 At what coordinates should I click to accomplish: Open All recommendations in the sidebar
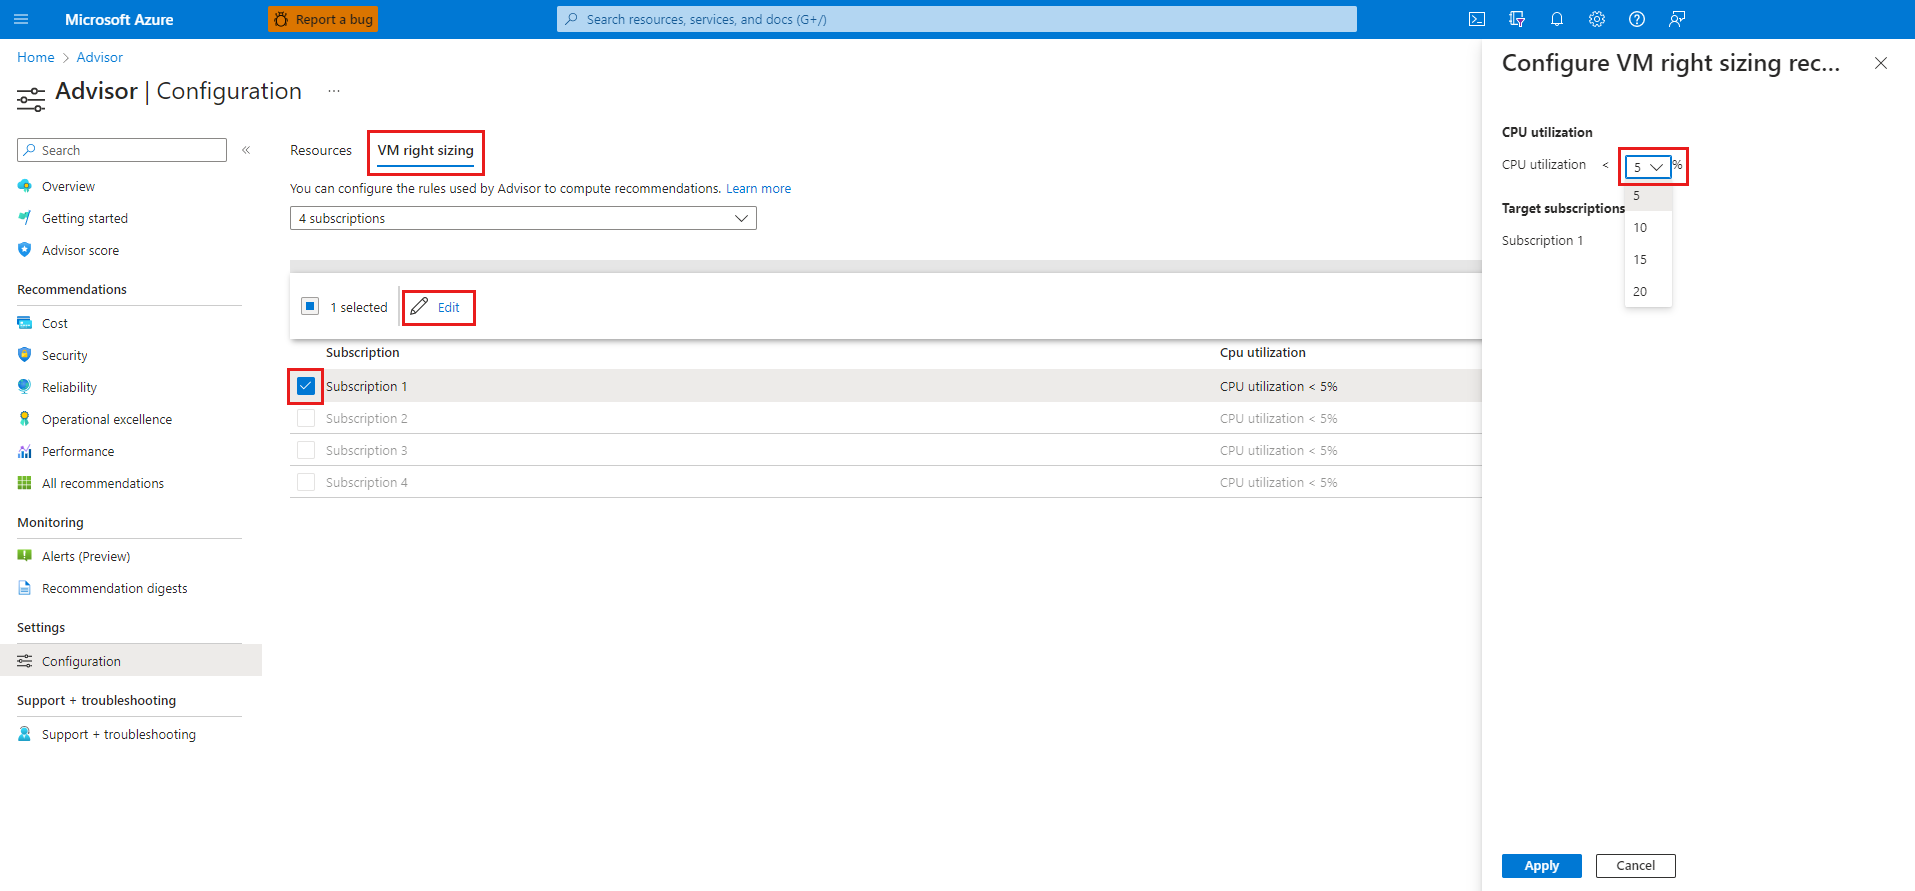(x=103, y=483)
